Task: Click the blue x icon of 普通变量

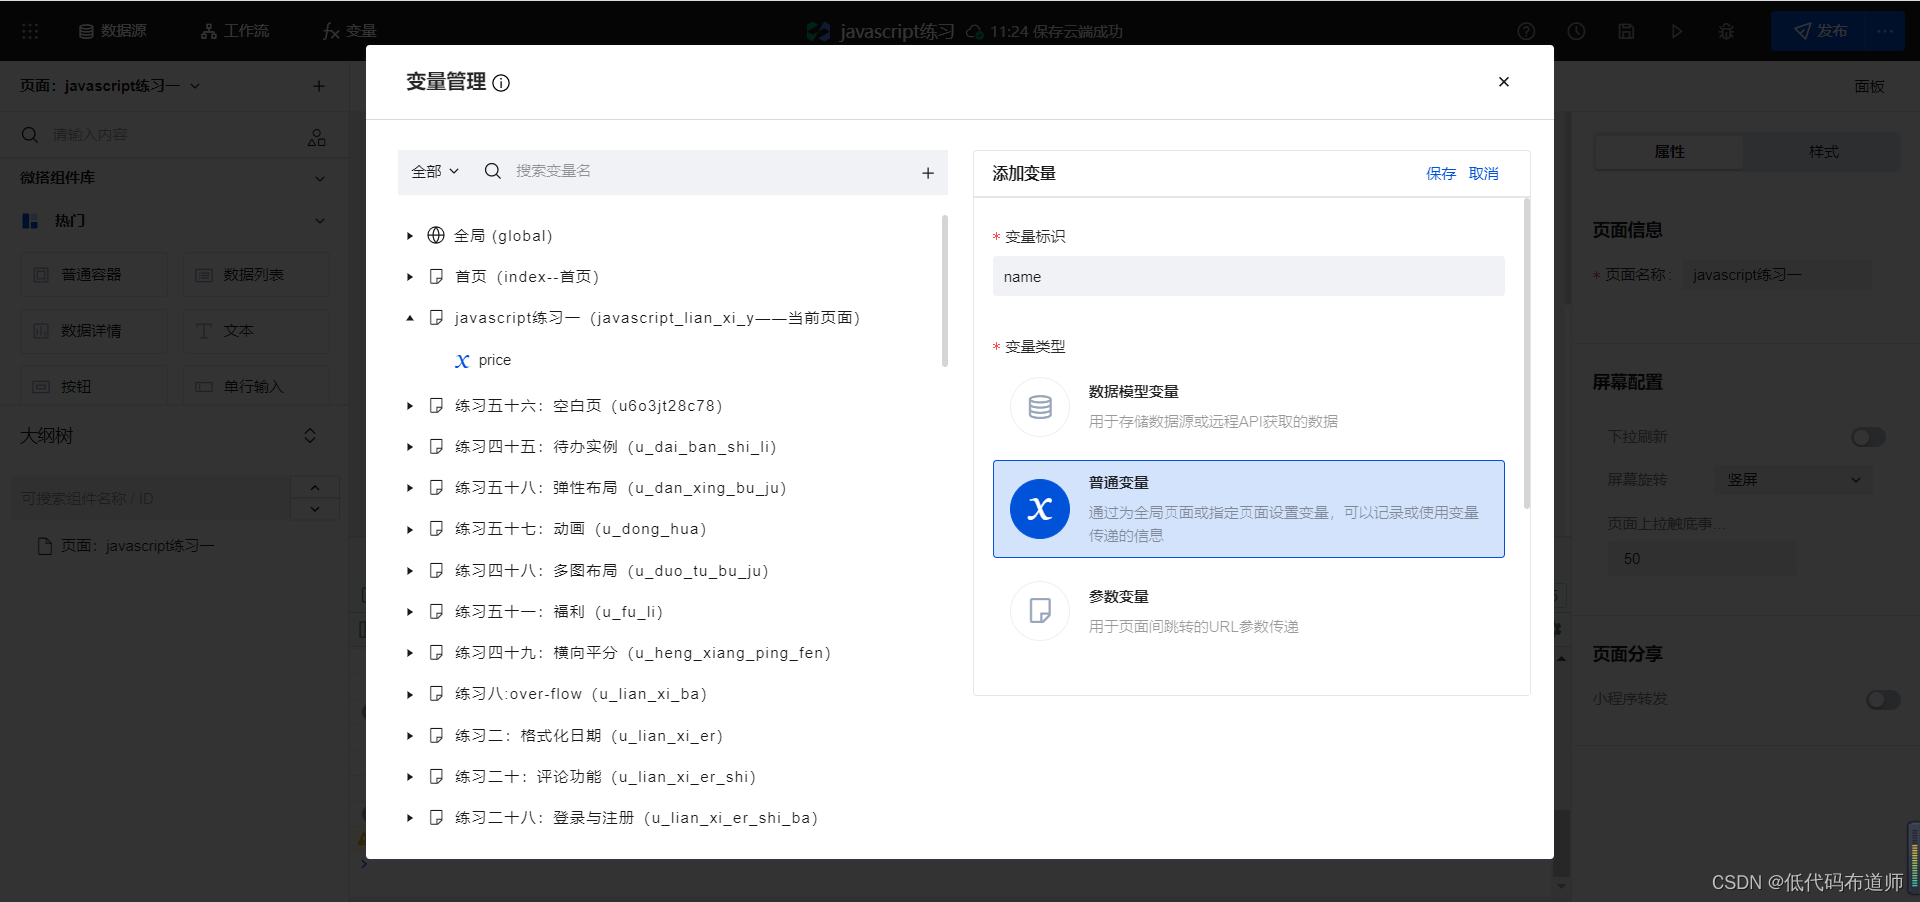Action: (1040, 509)
